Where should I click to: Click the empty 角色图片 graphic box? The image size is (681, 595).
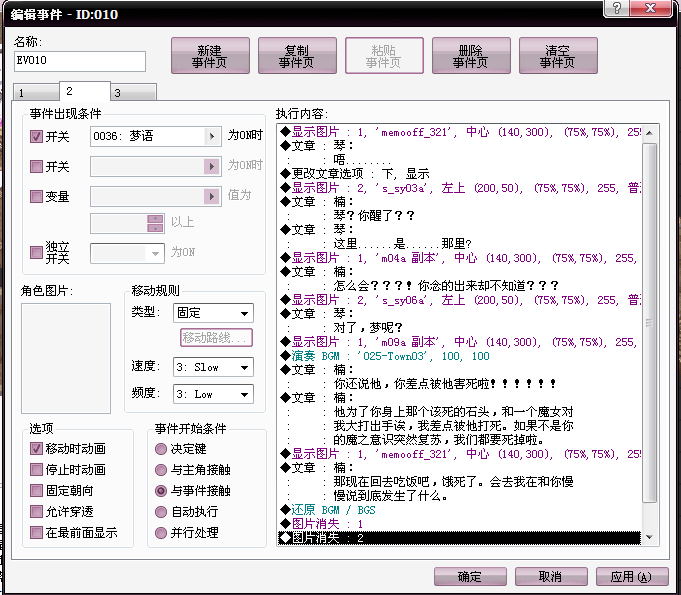(66, 358)
